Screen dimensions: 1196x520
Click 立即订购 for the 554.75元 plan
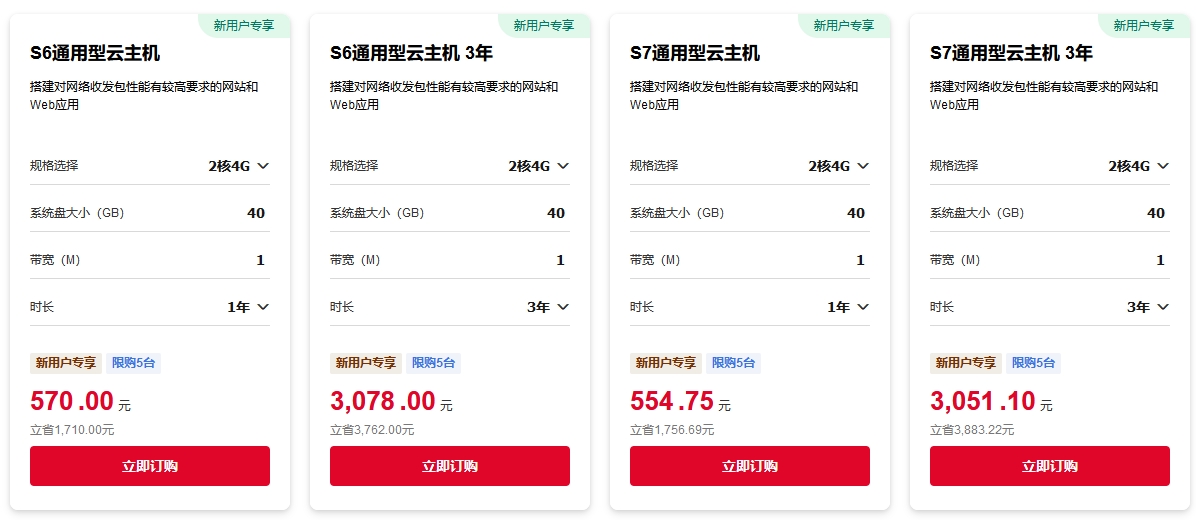750,466
